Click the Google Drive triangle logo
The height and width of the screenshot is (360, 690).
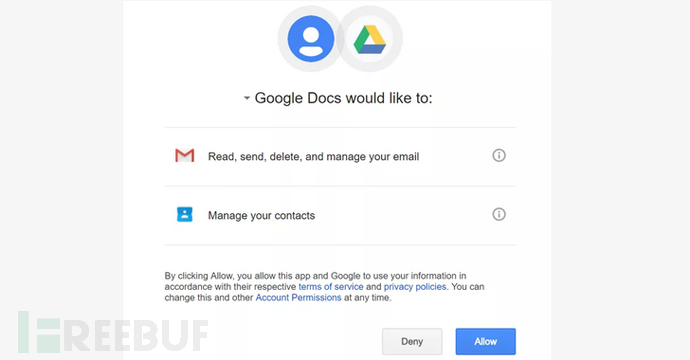click(x=370, y=40)
